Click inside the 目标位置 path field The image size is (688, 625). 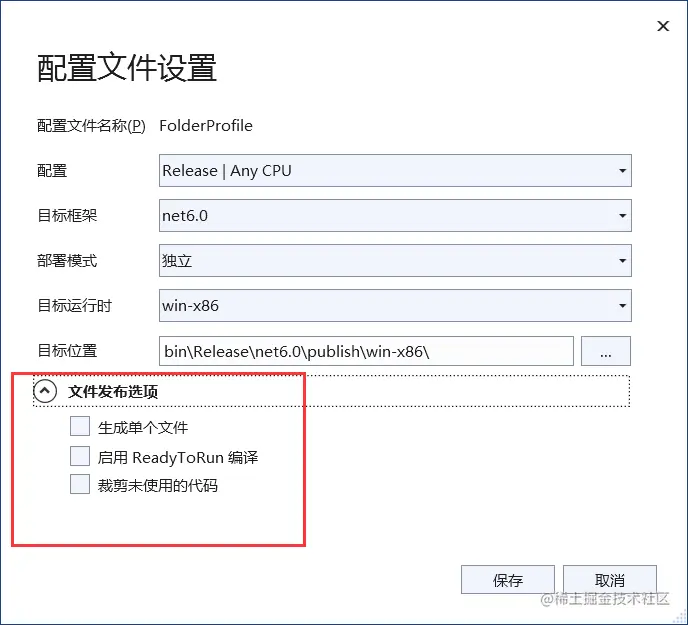366,351
